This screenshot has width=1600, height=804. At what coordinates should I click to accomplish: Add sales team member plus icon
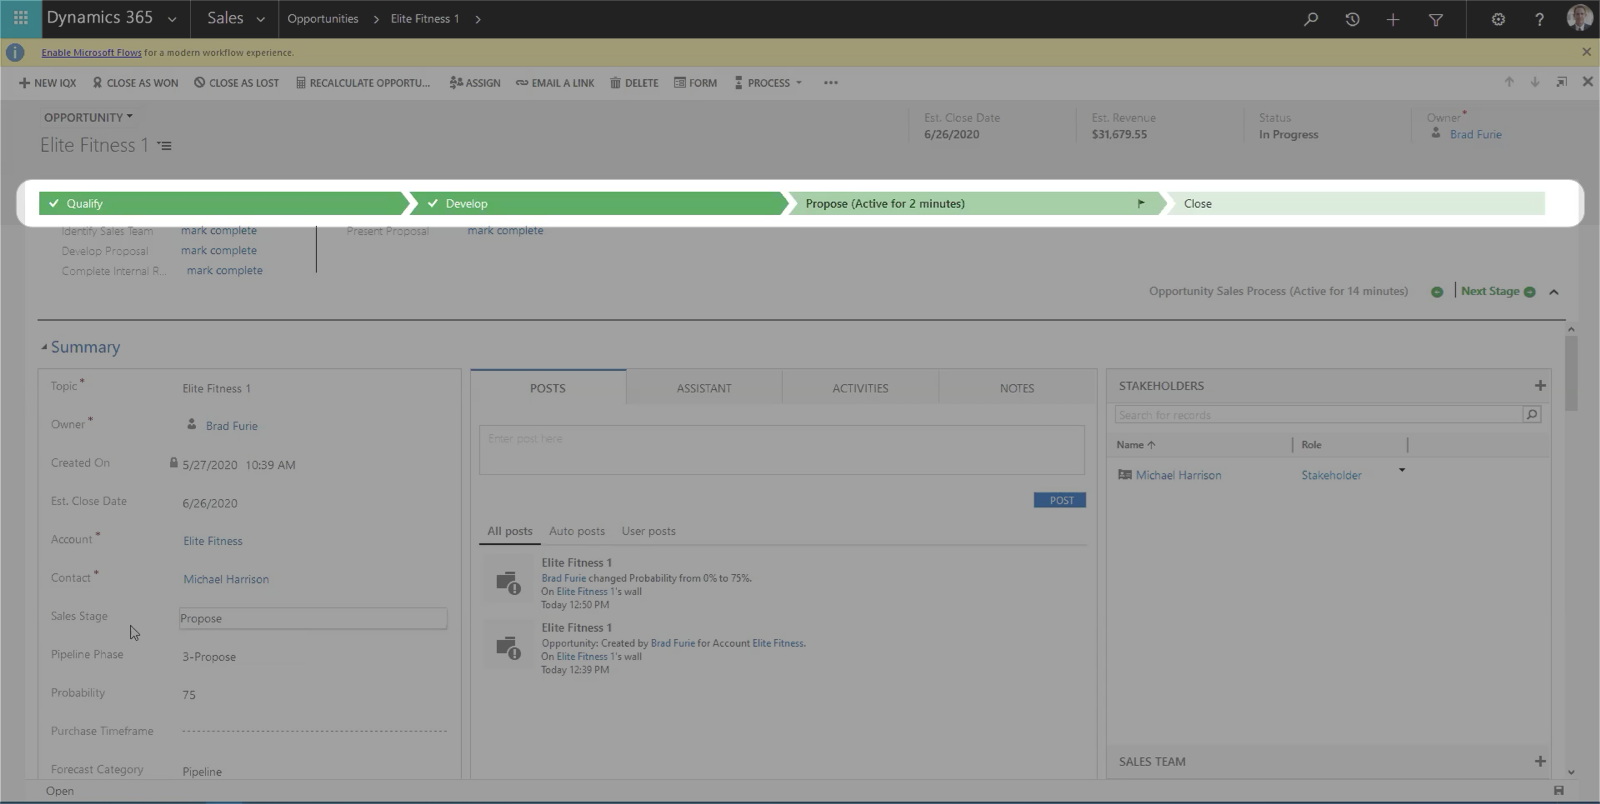1540,761
